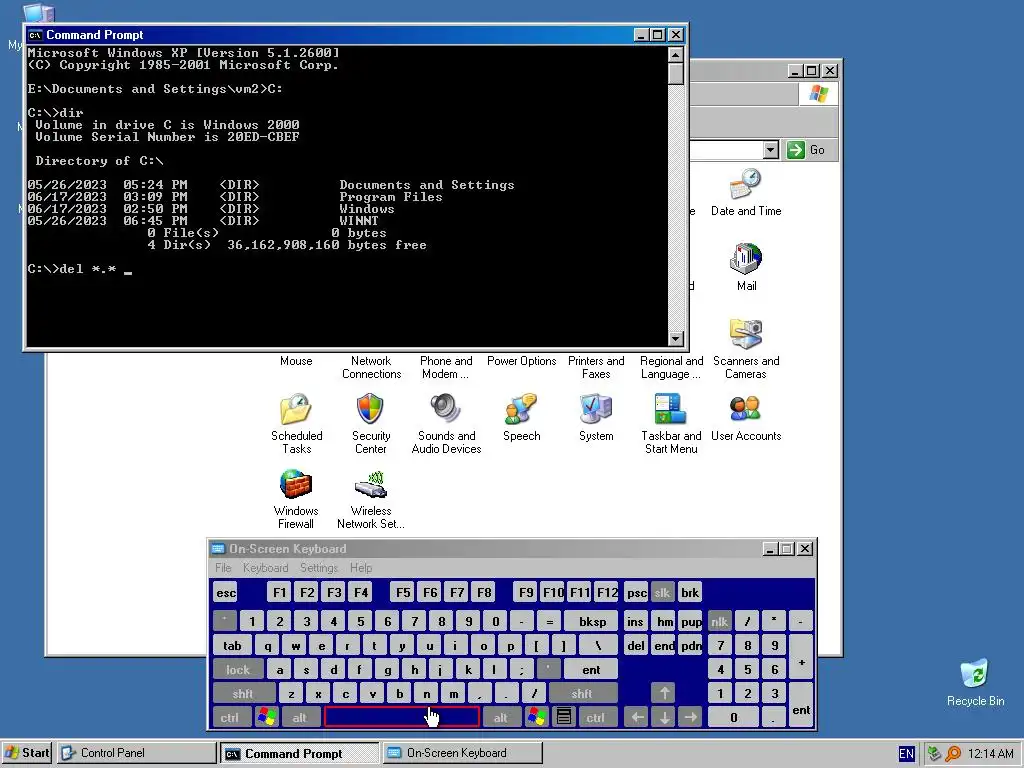Open the Mail control panel icon
The width and height of the screenshot is (1024, 768).
click(746, 266)
